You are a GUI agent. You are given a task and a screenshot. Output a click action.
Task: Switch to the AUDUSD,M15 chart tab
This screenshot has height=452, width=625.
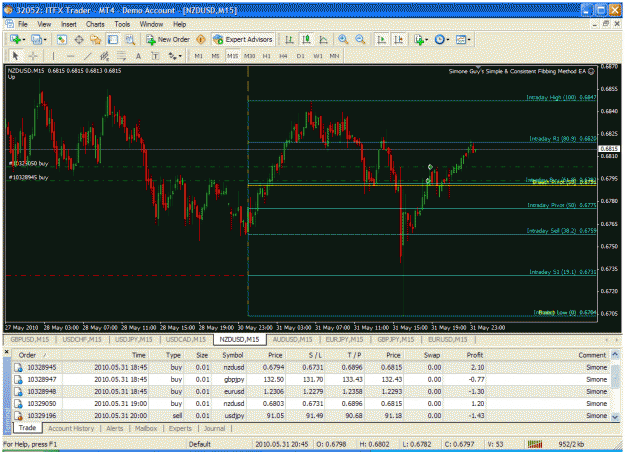(292, 340)
